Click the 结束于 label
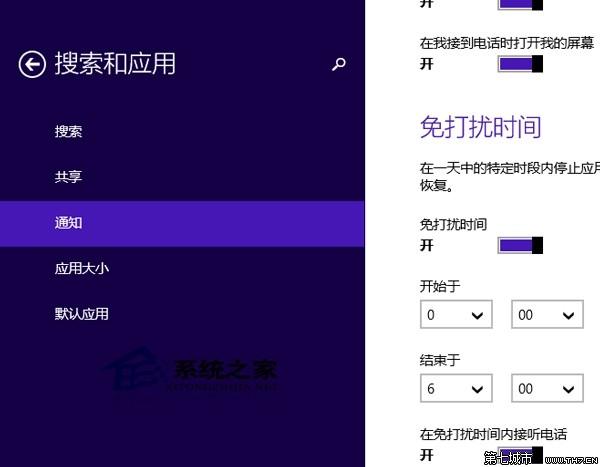This screenshot has height=467, width=600. pos(440,360)
